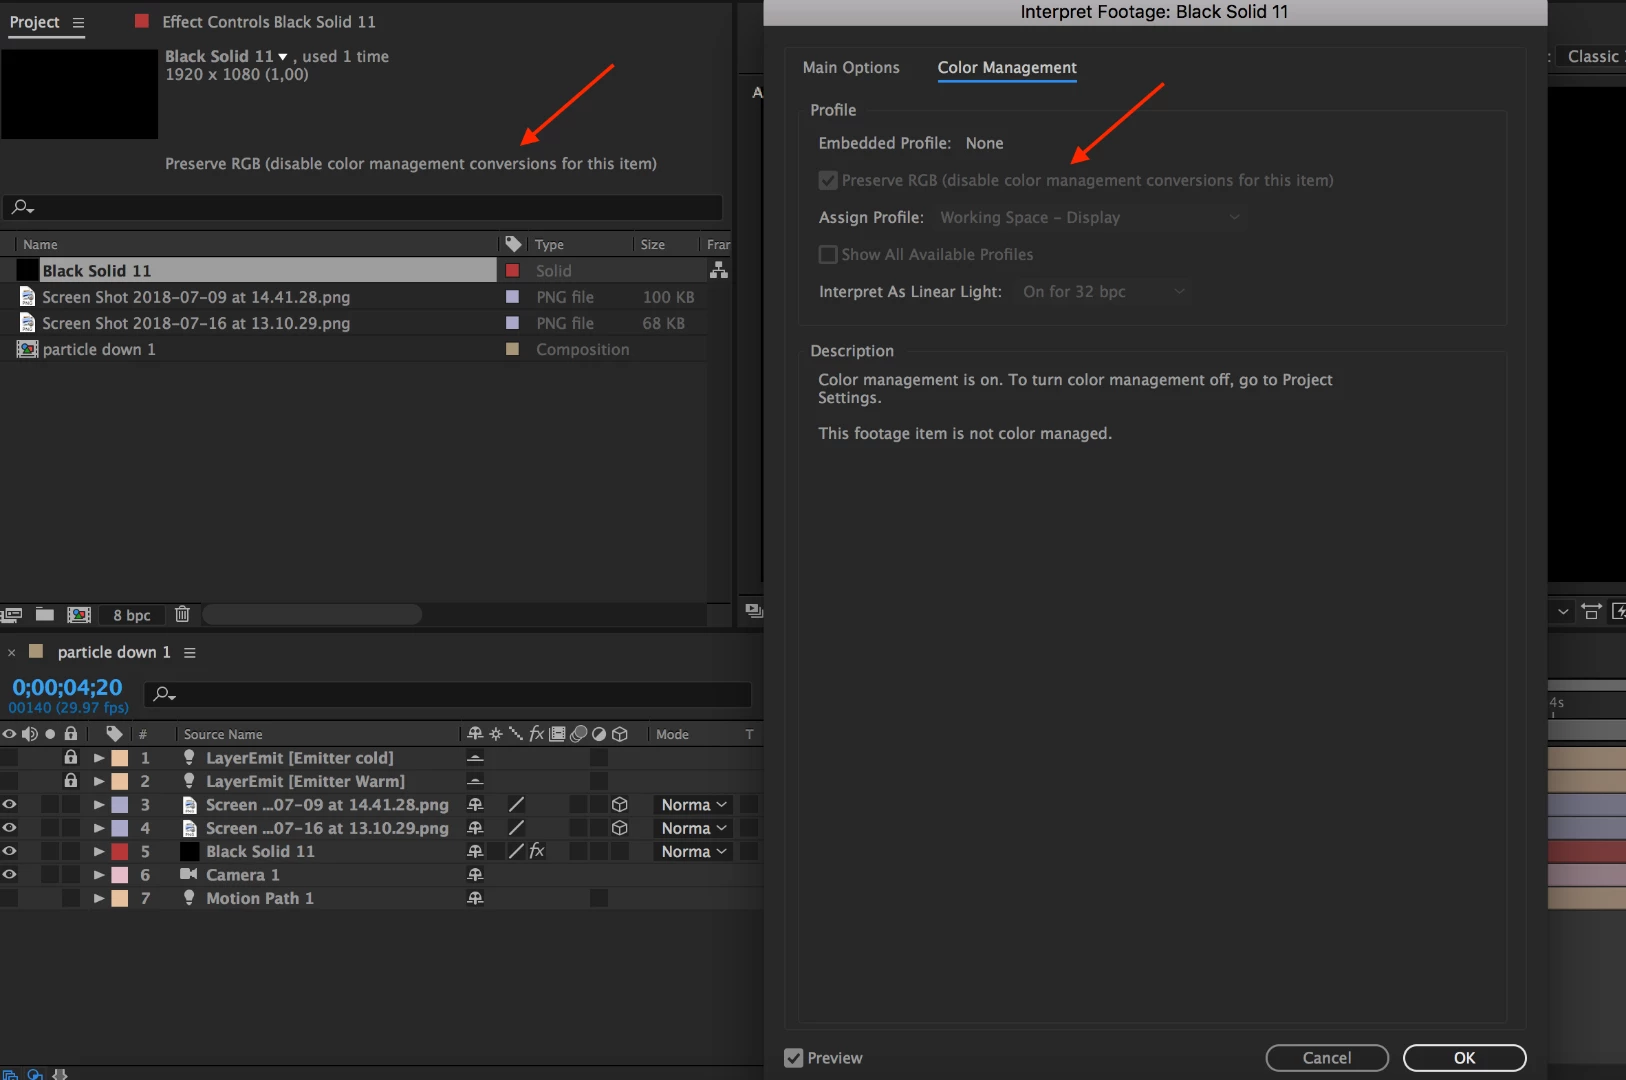Click the 8 bpc color depth button
The image size is (1626, 1080).
point(132,615)
